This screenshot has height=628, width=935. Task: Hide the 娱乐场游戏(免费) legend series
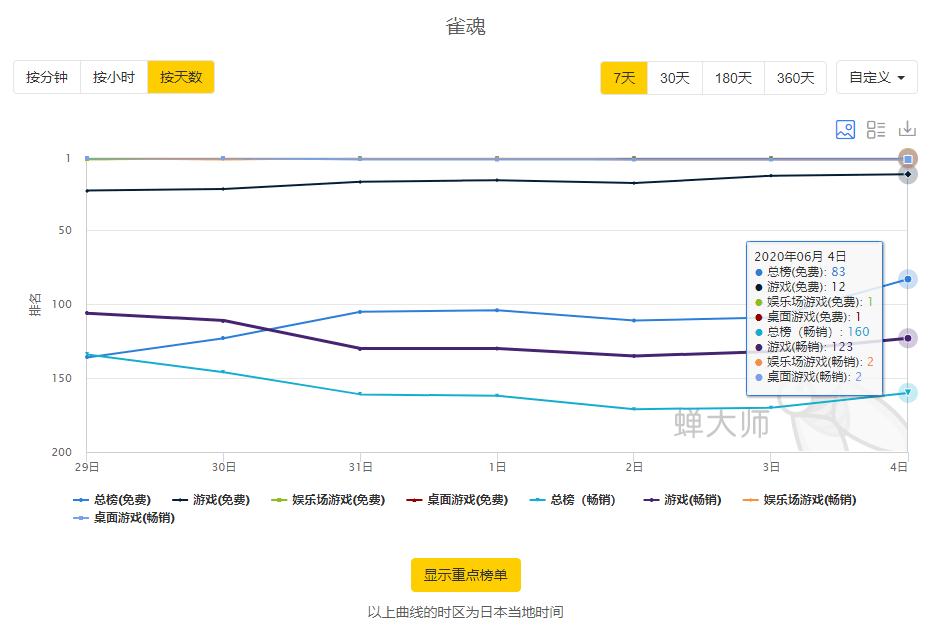coord(328,500)
